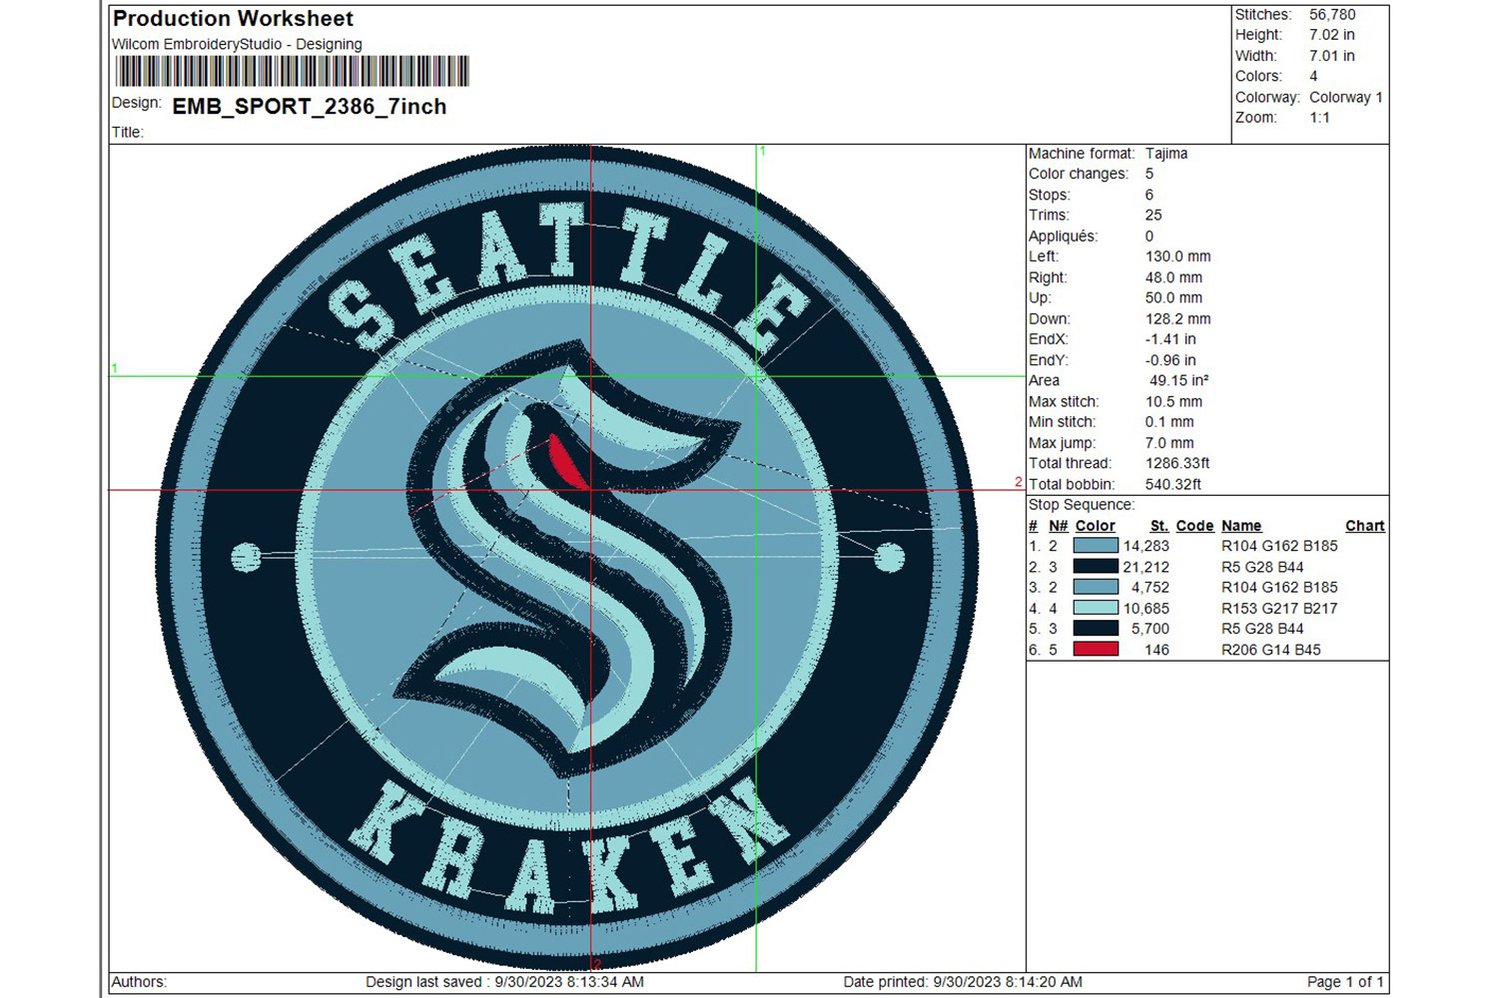The height and width of the screenshot is (998, 1500).
Task: Click the max jump value '7.0 mm'
Action: [x=1170, y=443]
